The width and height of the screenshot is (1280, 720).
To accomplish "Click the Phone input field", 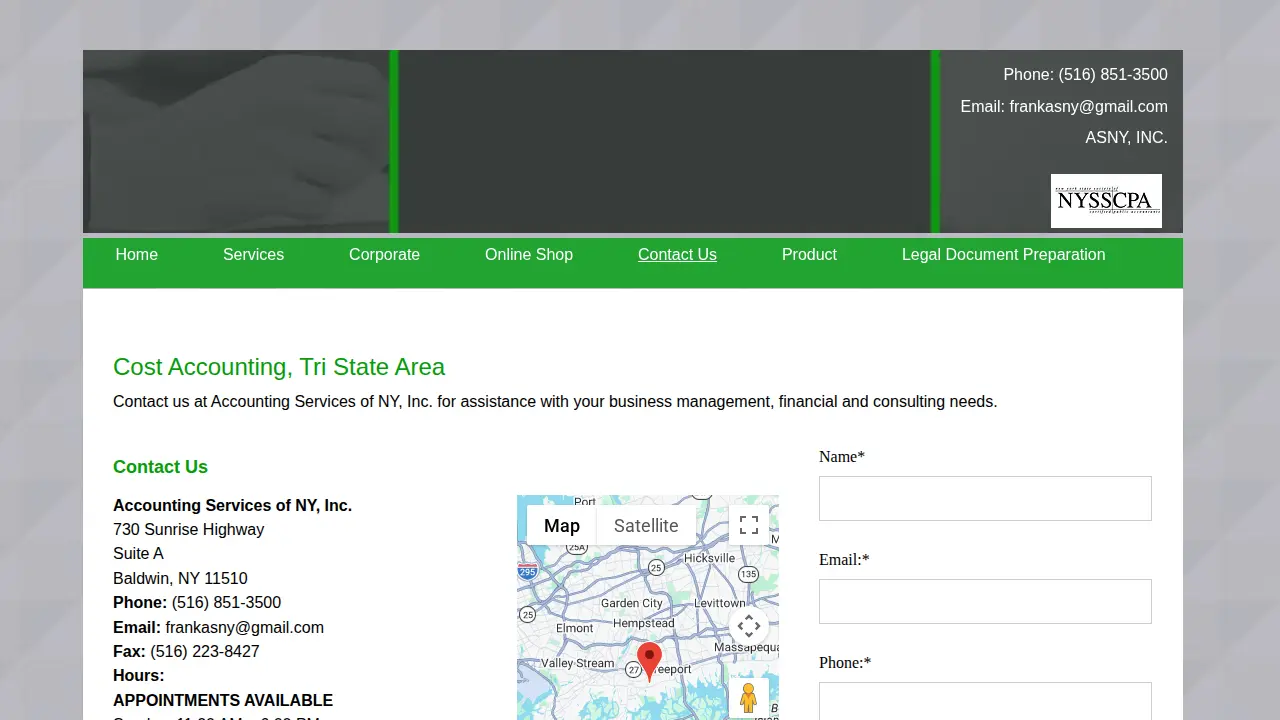I will pyautogui.click(x=985, y=701).
